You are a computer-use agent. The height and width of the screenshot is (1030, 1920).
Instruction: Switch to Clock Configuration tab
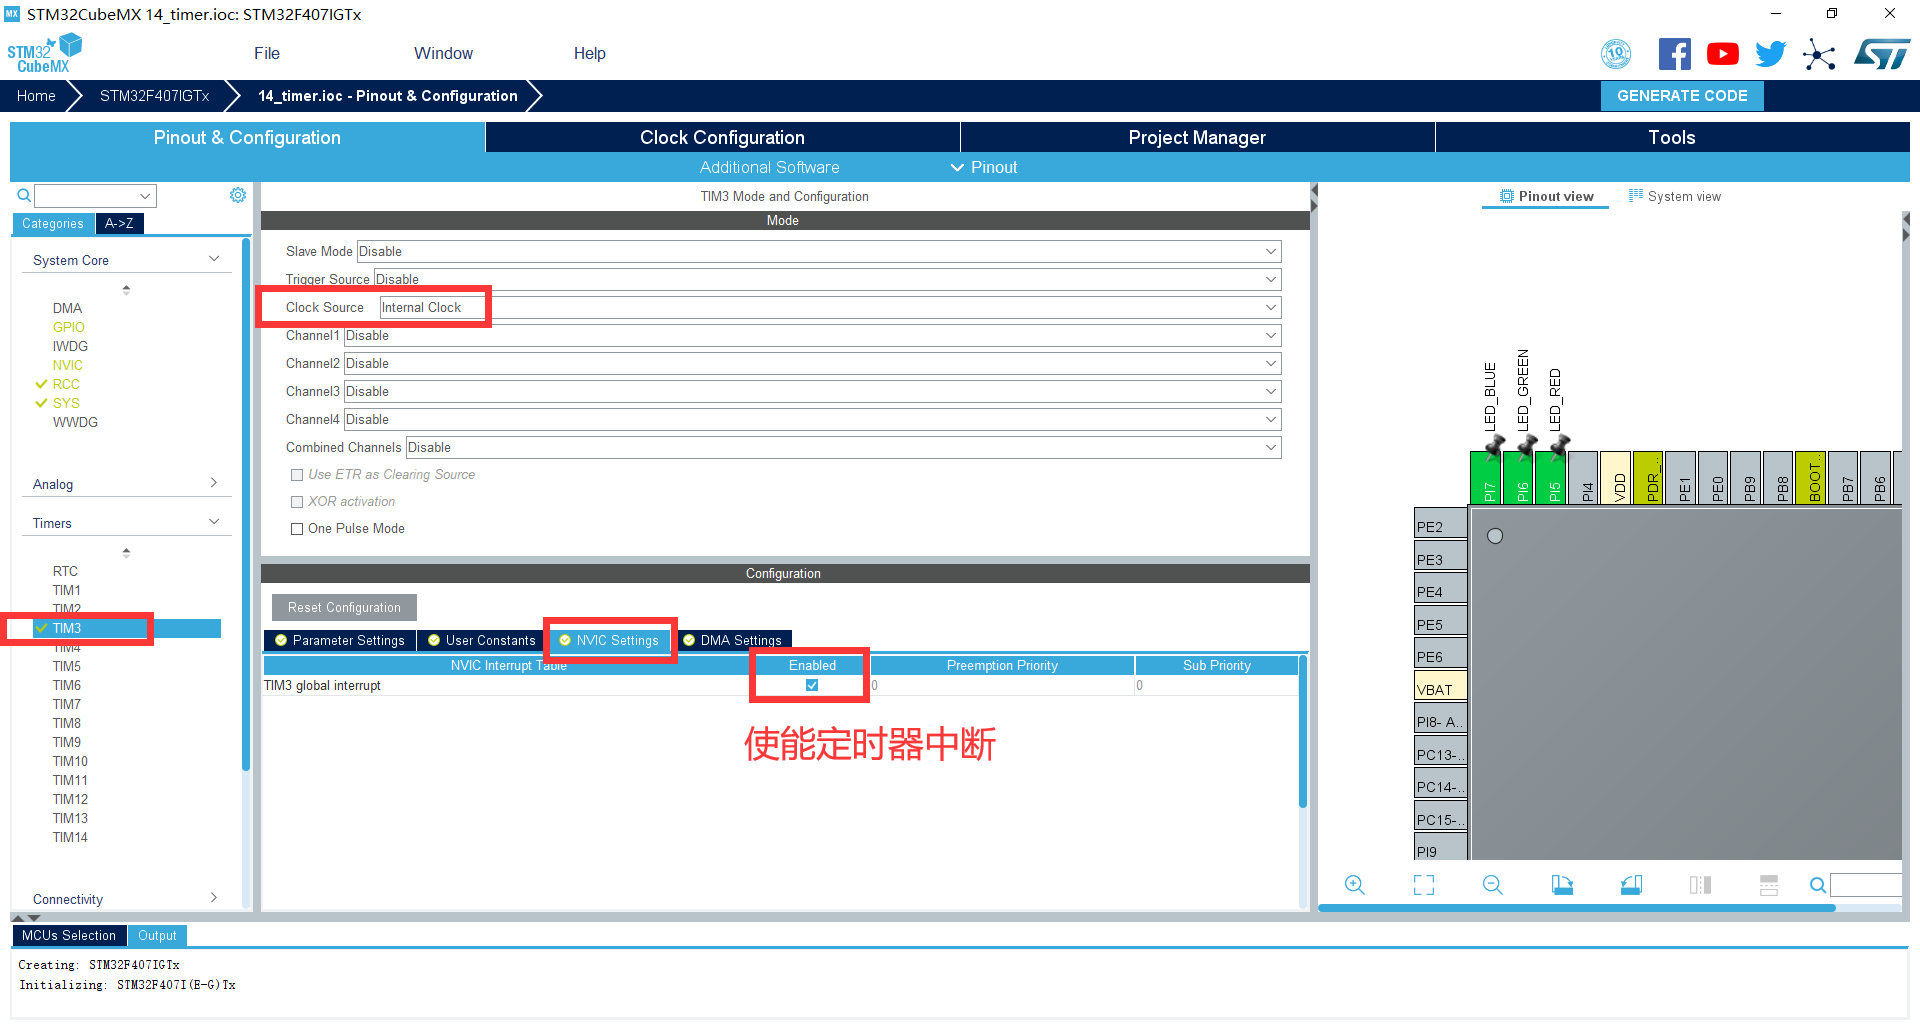pos(722,138)
